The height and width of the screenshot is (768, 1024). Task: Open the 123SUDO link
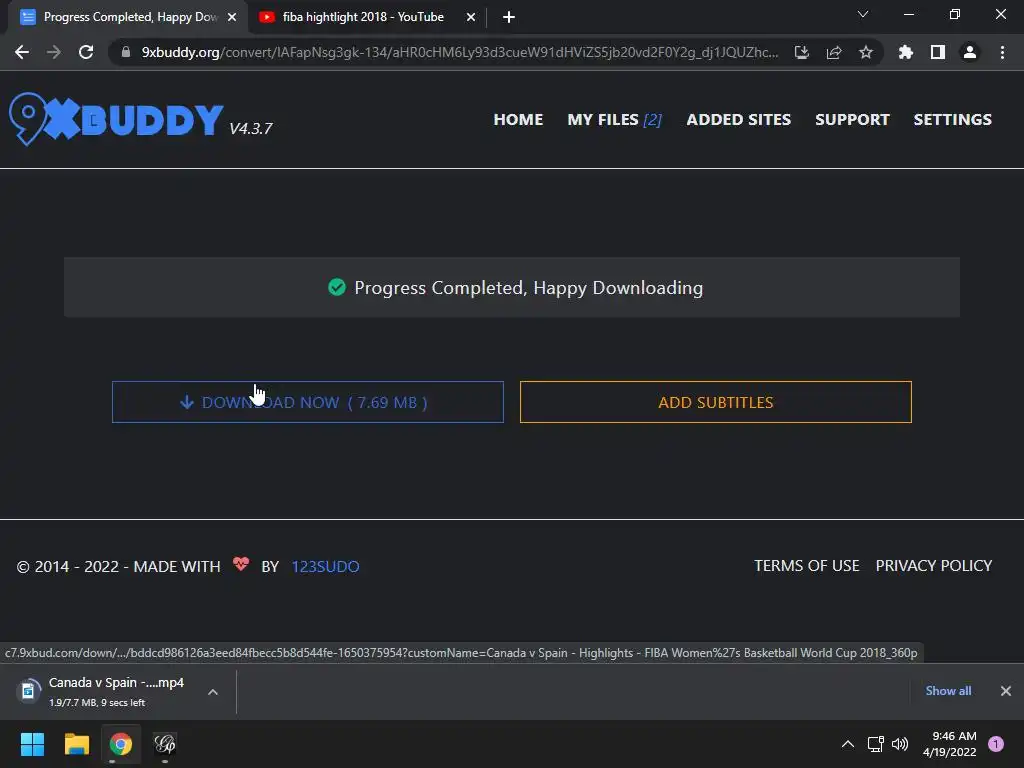point(325,566)
